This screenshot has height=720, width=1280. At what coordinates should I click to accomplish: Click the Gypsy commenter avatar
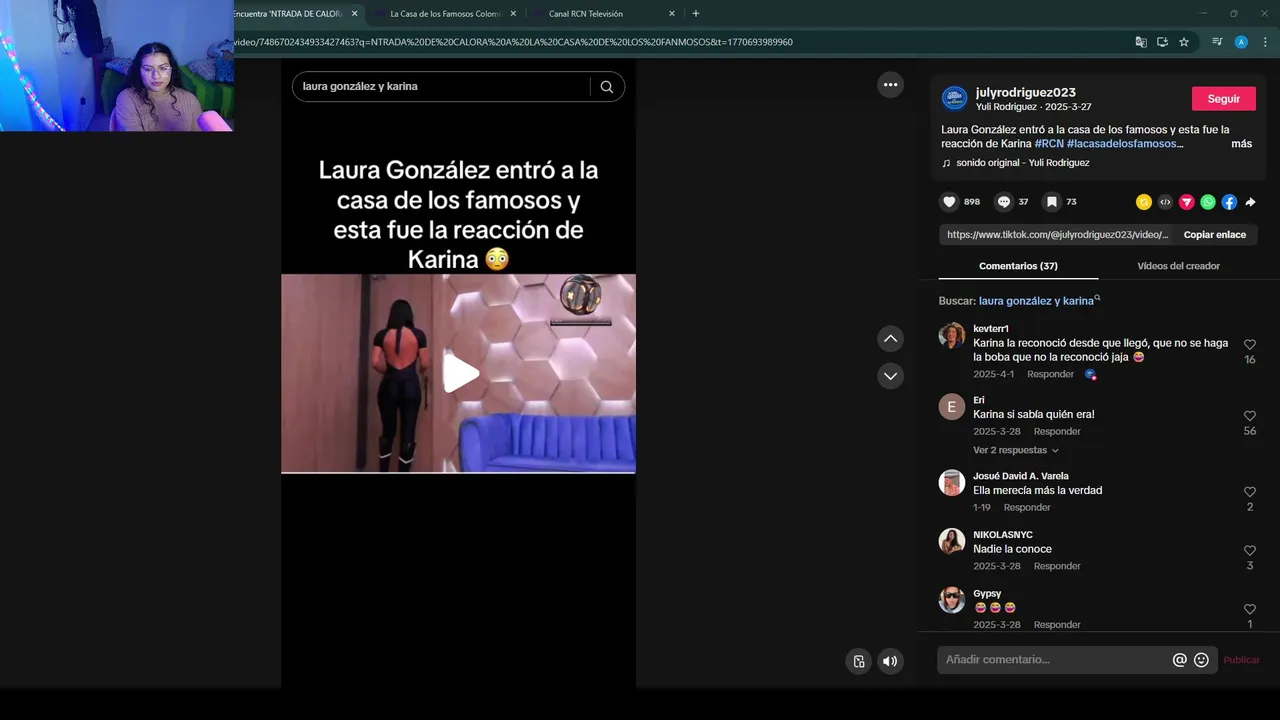(952, 600)
